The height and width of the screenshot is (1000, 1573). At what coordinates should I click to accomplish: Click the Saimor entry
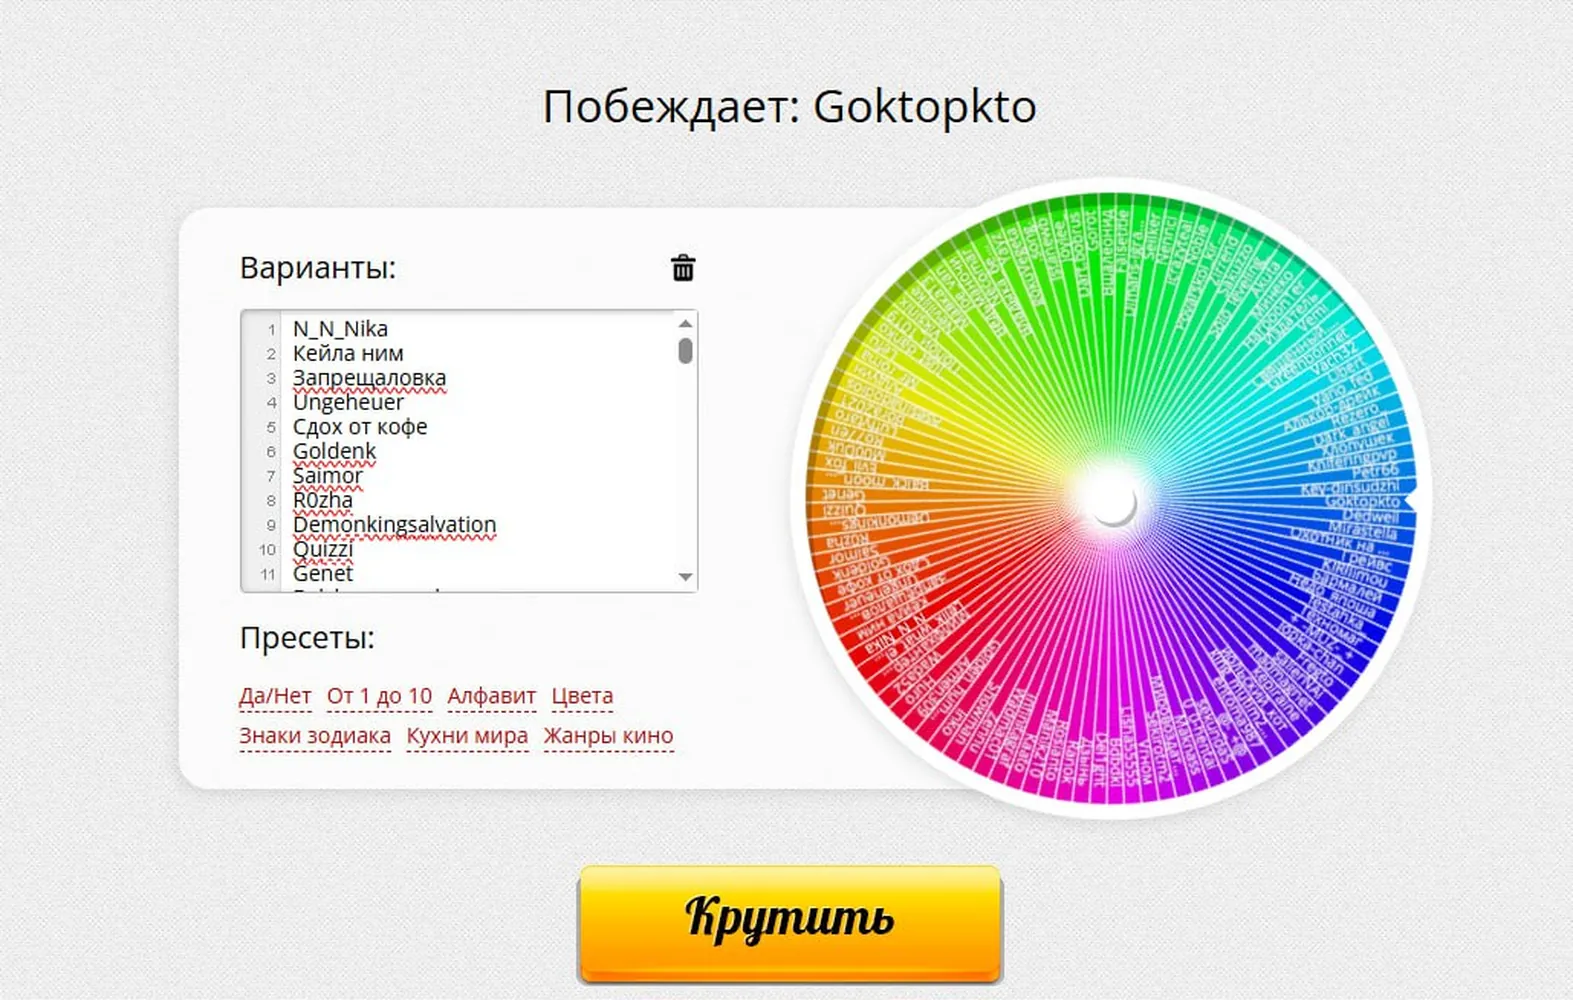tap(327, 476)
